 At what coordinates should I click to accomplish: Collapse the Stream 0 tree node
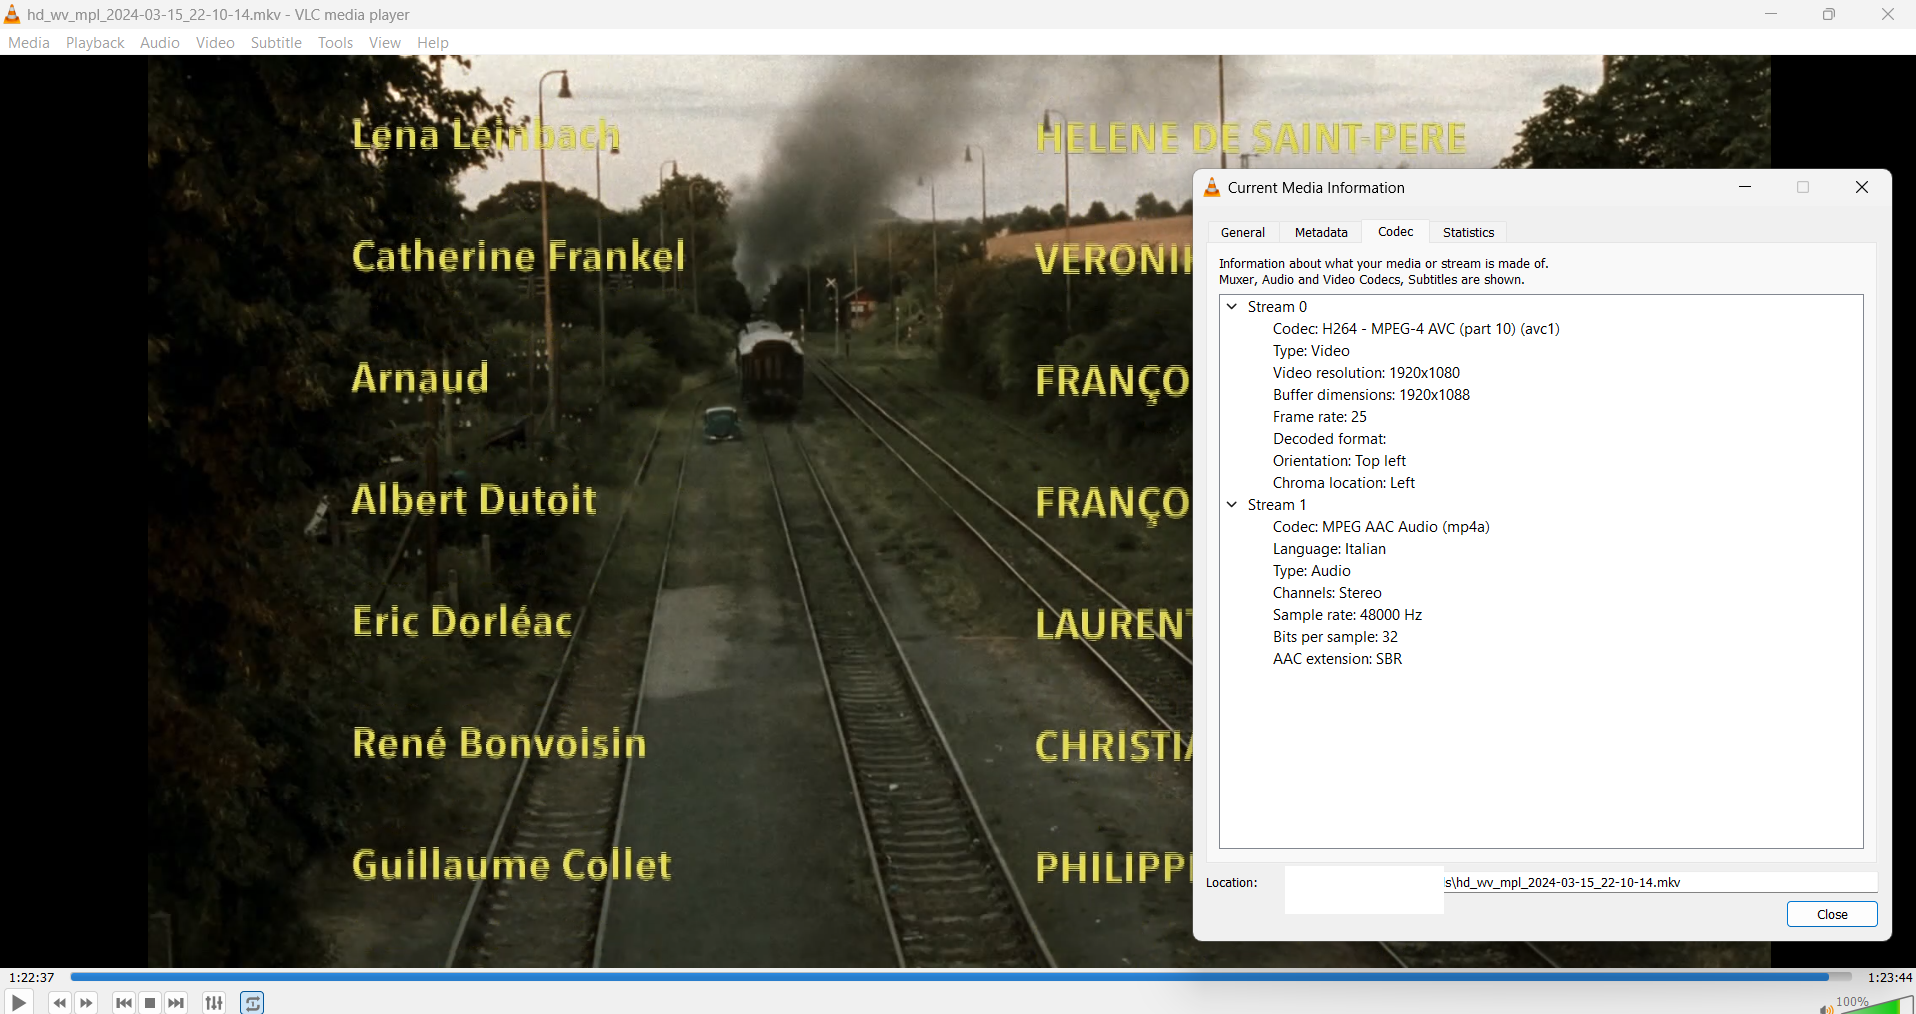pyautogui.click(x=1232, y=307)
